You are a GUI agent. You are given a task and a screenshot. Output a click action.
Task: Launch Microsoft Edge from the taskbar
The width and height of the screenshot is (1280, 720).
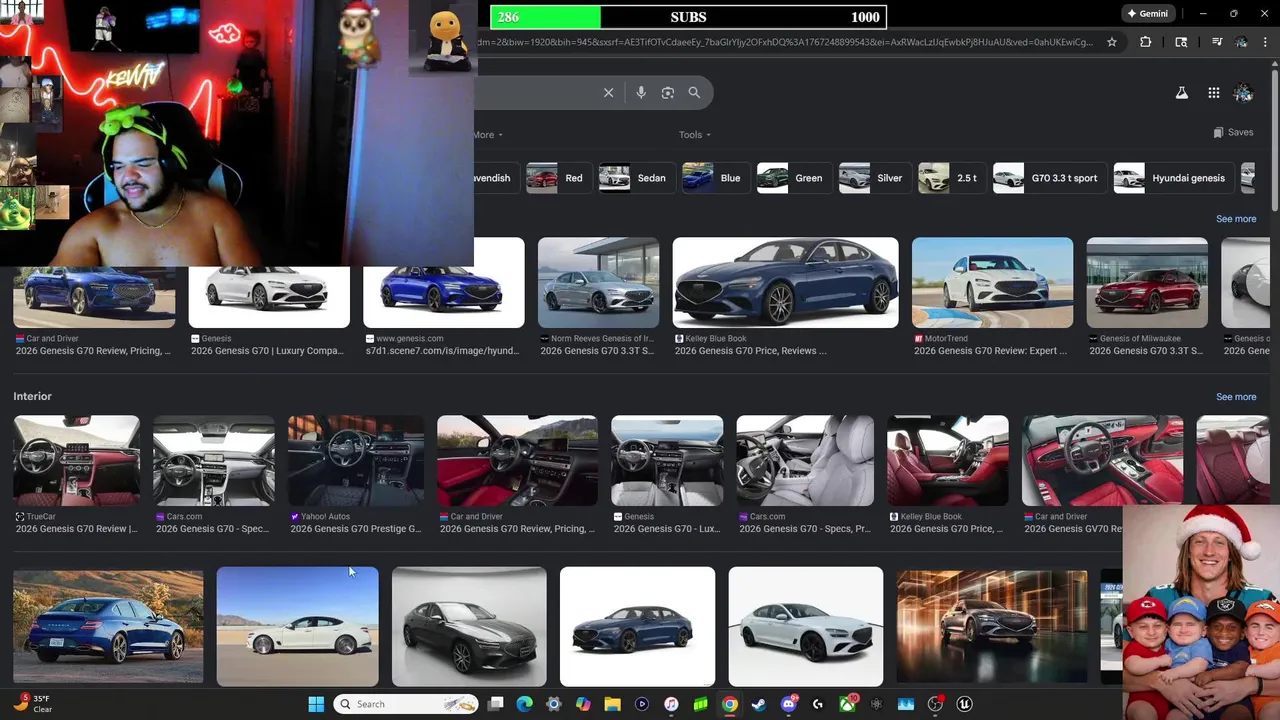(524, 704)
